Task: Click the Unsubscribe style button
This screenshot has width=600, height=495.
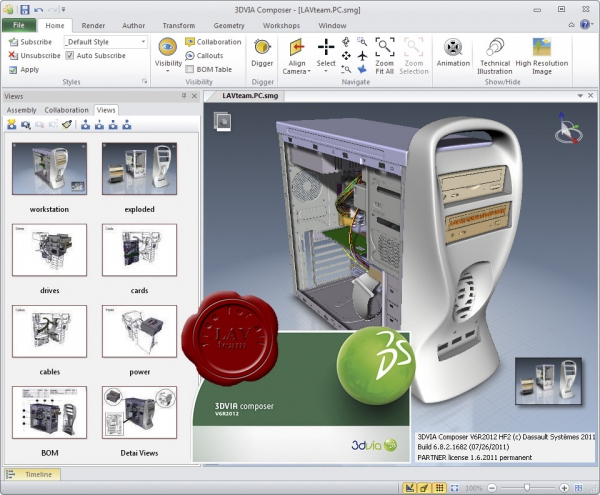Action: (x=34, y=55)
